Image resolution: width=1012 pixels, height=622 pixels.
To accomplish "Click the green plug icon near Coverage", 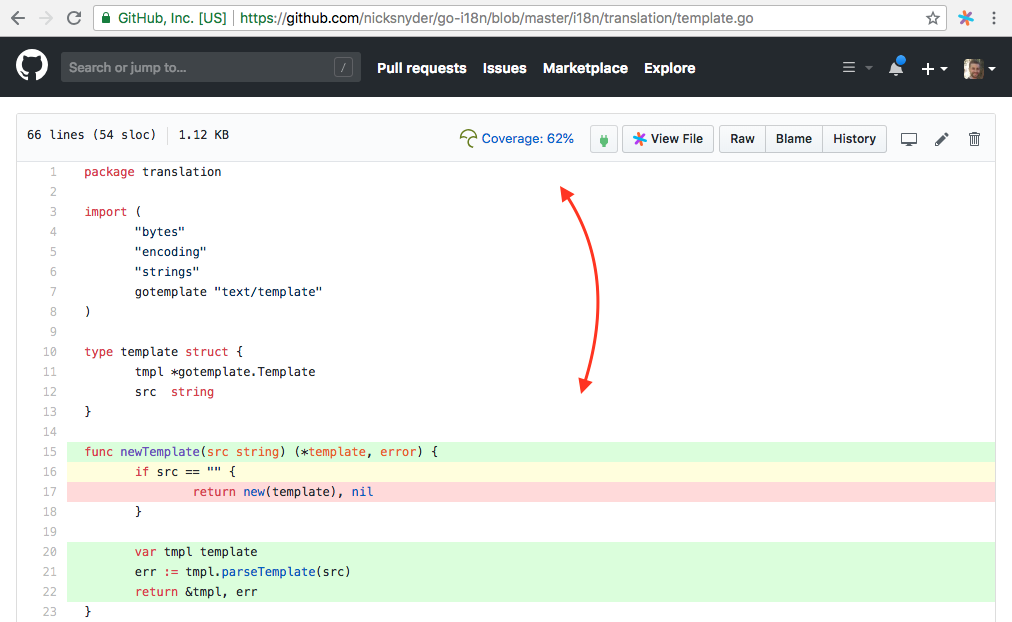I will (603, 139).
